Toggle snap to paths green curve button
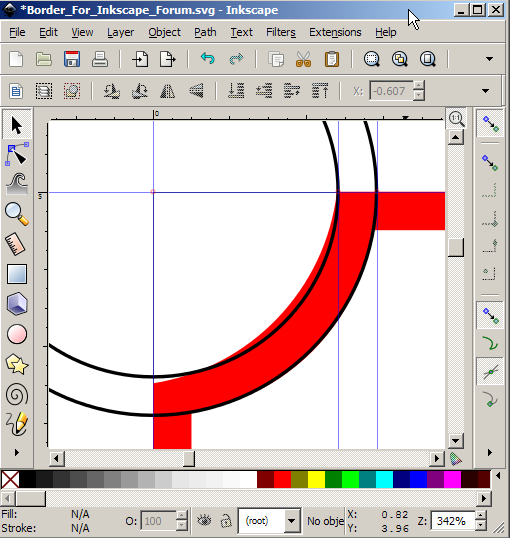This screenshot has width=510, height=538. pos(490,343)
